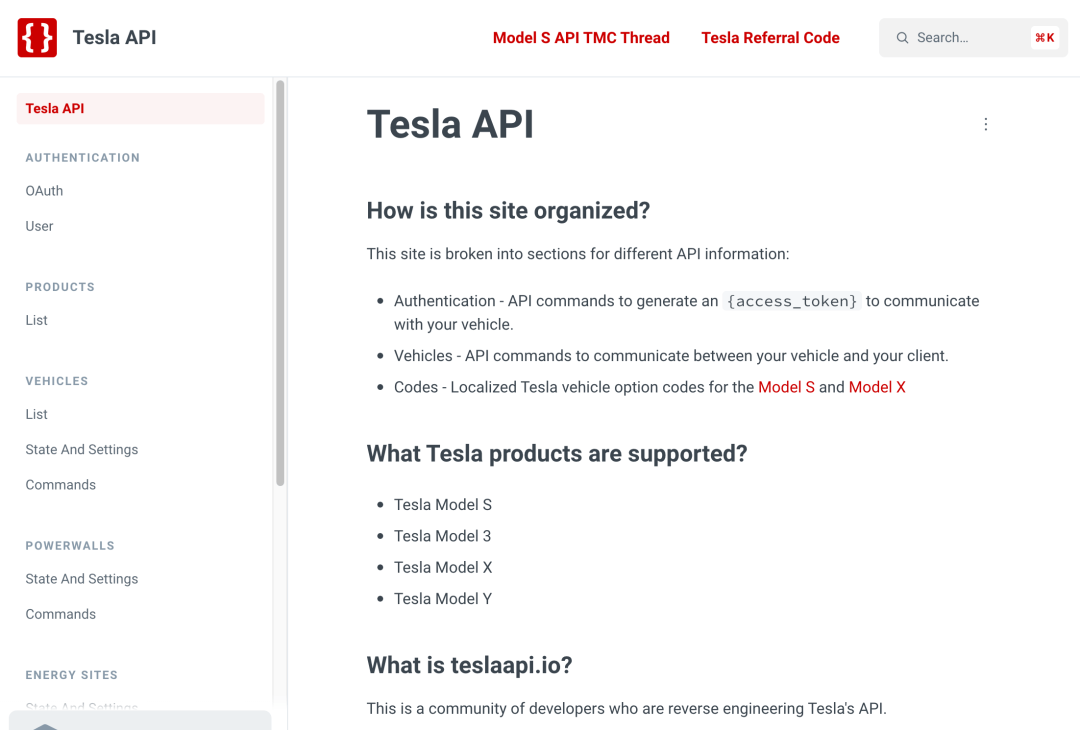The width and height of the screenshot is (1080, 730).
Task: Click the {access_token} code snippet
Action: tap(792, 301)
